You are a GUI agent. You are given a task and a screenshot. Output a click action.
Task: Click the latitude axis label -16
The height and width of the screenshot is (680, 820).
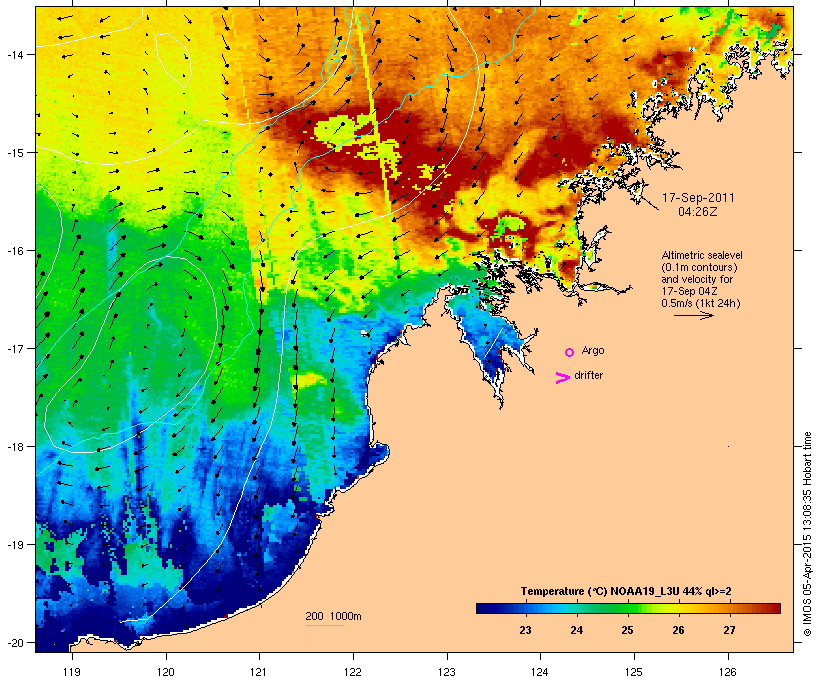[14, 251]
